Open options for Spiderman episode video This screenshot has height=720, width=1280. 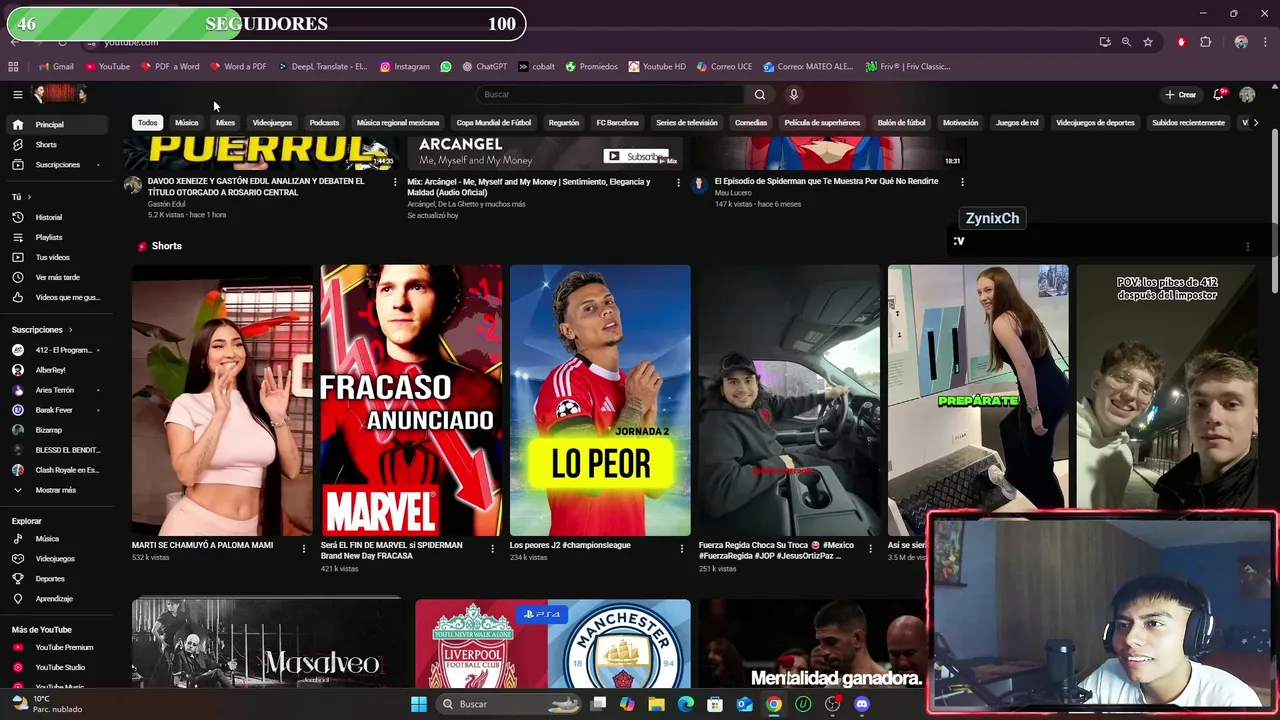coord(962,182)
